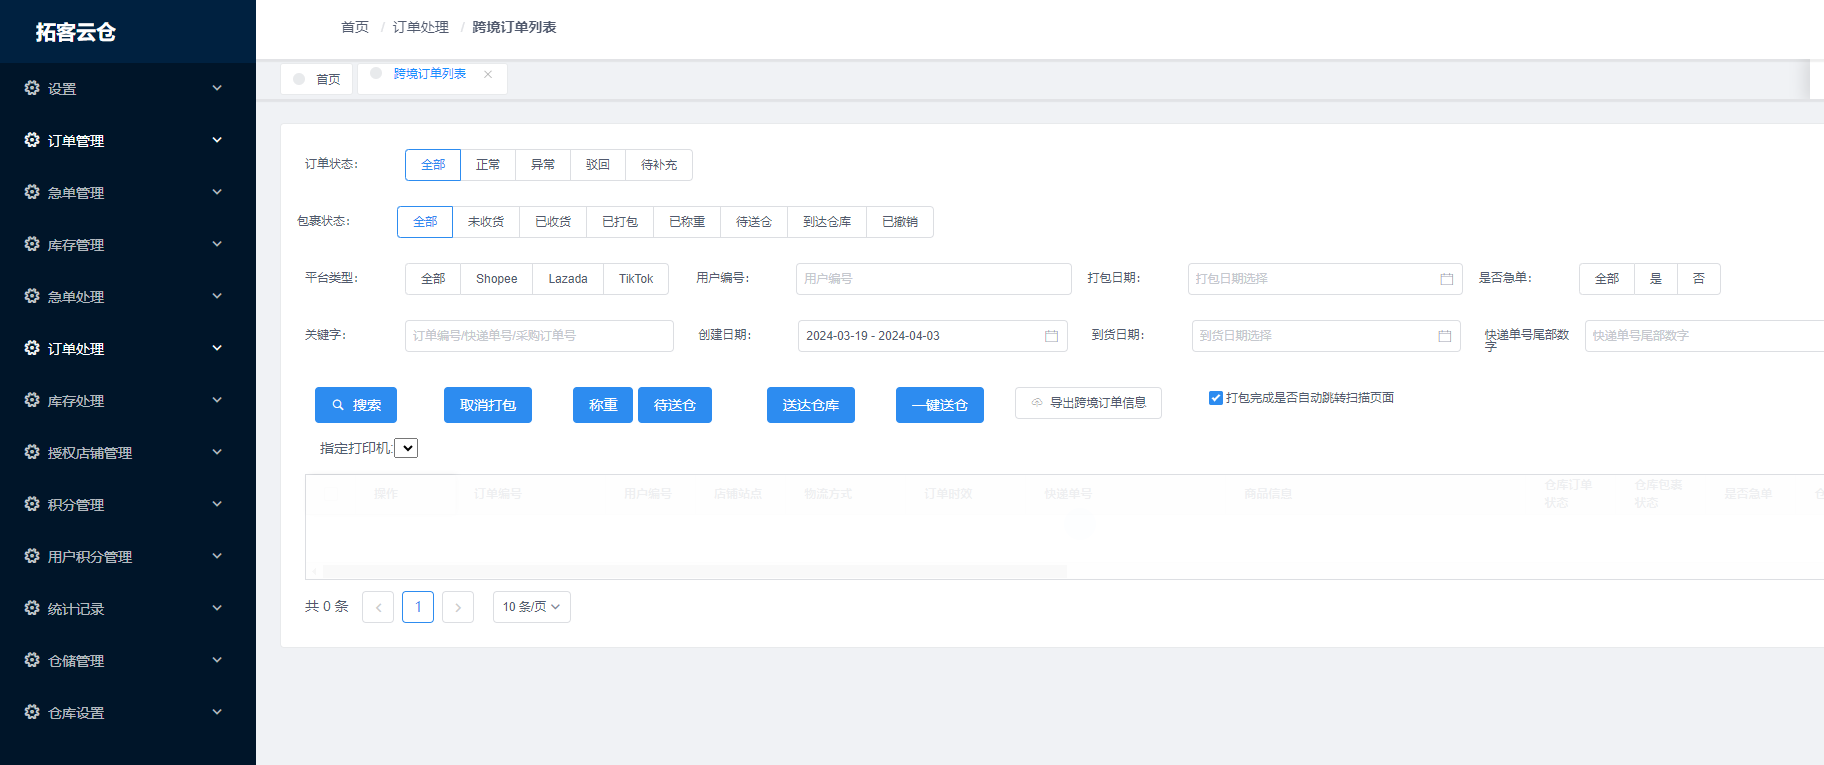Image resolution: width=1824 pixels, height=765 pixels.
Task: Click the gear icon next to 授权店铺管理
Action: pyautogui.click(x=32, y=452)
